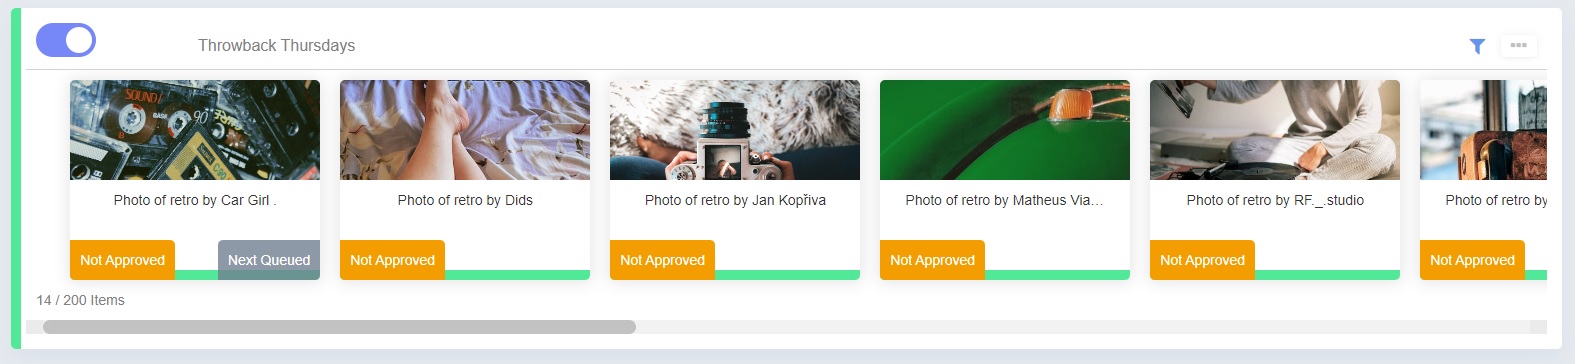Select the cassette tapes photo thumbnail
Image resolution: width=1575 pixels, height=364 pixels.
coord(195,130)
